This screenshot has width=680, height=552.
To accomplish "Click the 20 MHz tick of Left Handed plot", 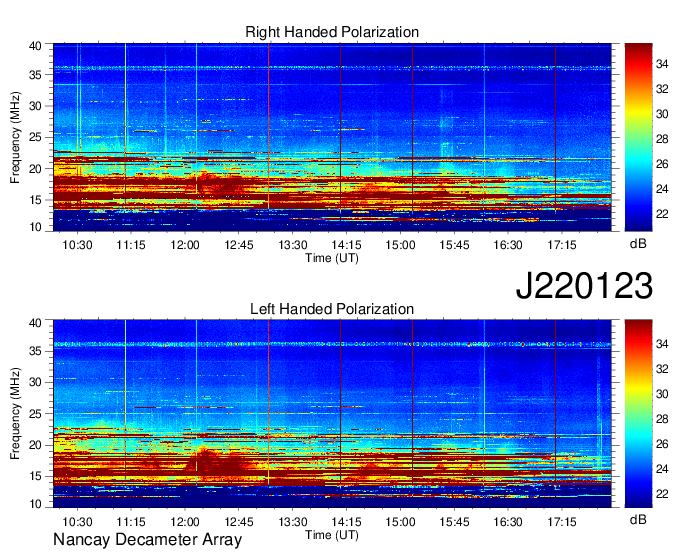I will tap(35, 445).
